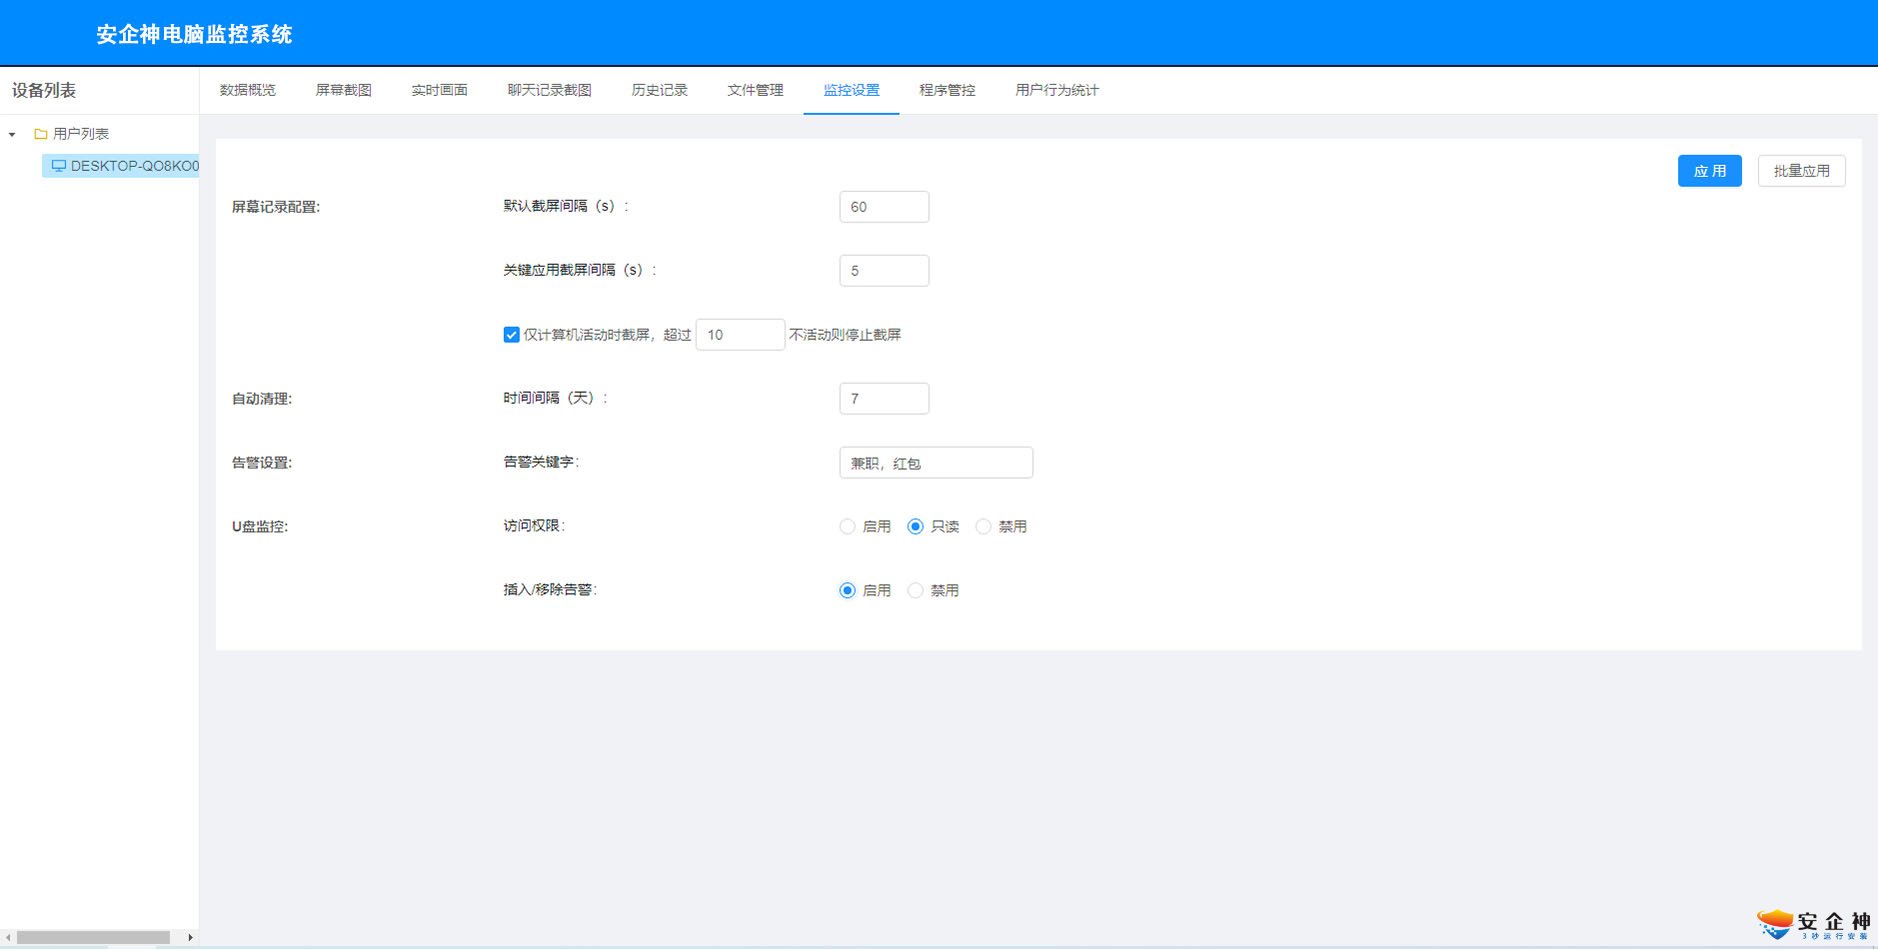View the 用户行为统计 tab

(1057, 90)
